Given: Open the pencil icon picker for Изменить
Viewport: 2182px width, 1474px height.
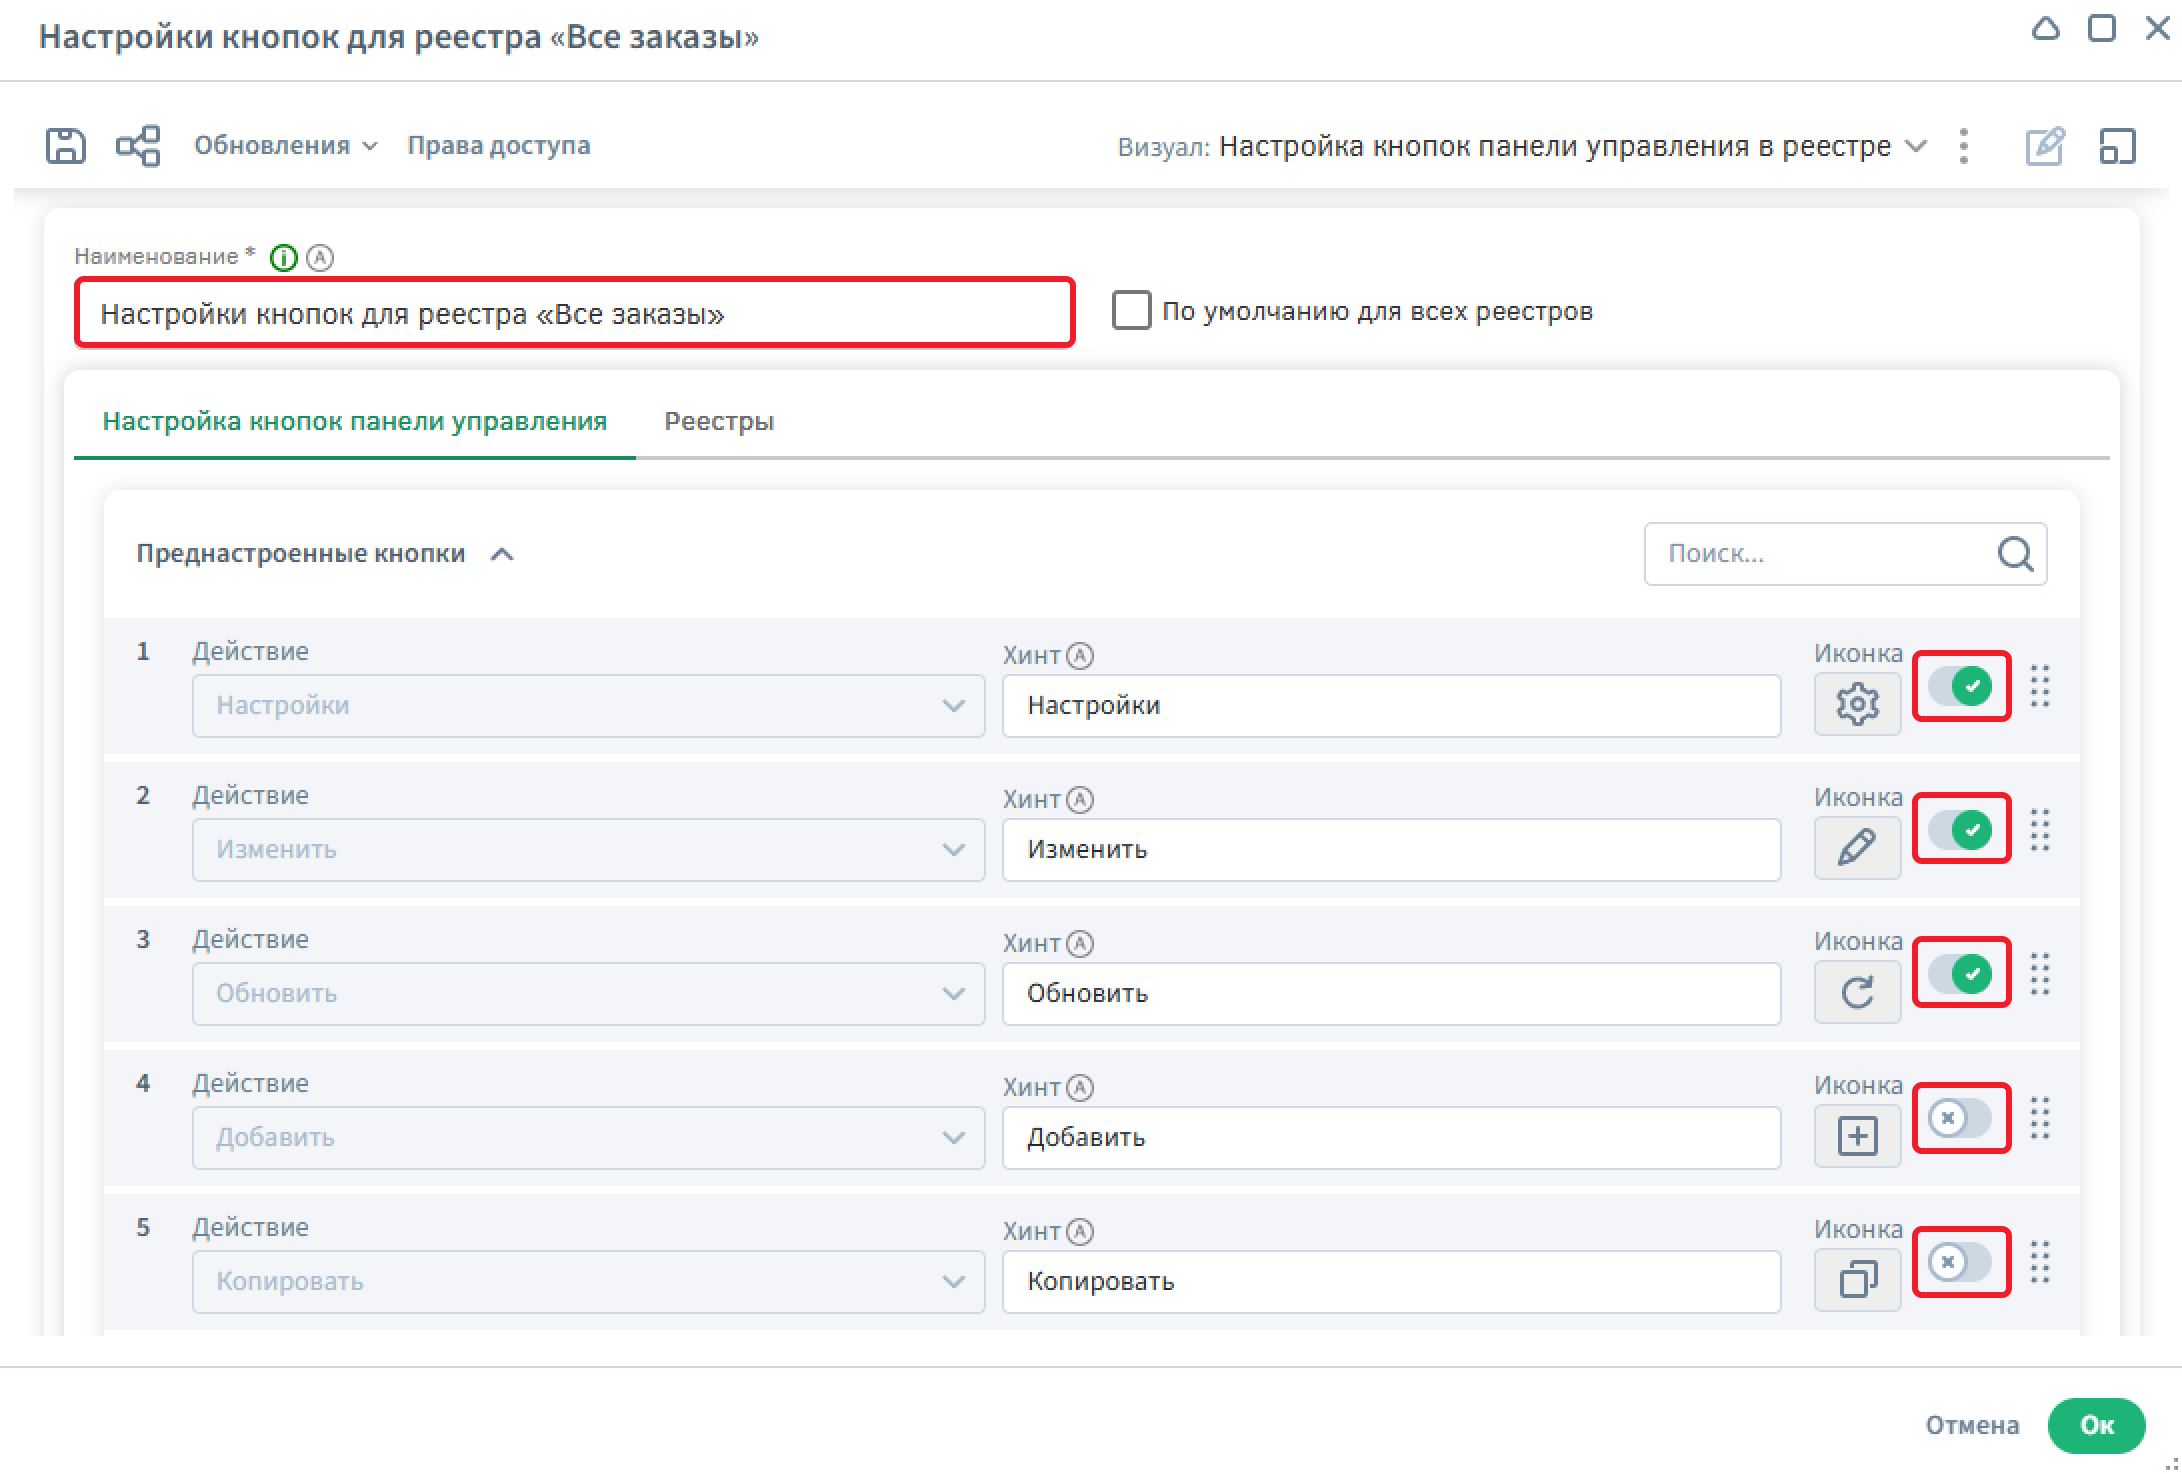Looking at the screenshot, I should (1857, 849).
